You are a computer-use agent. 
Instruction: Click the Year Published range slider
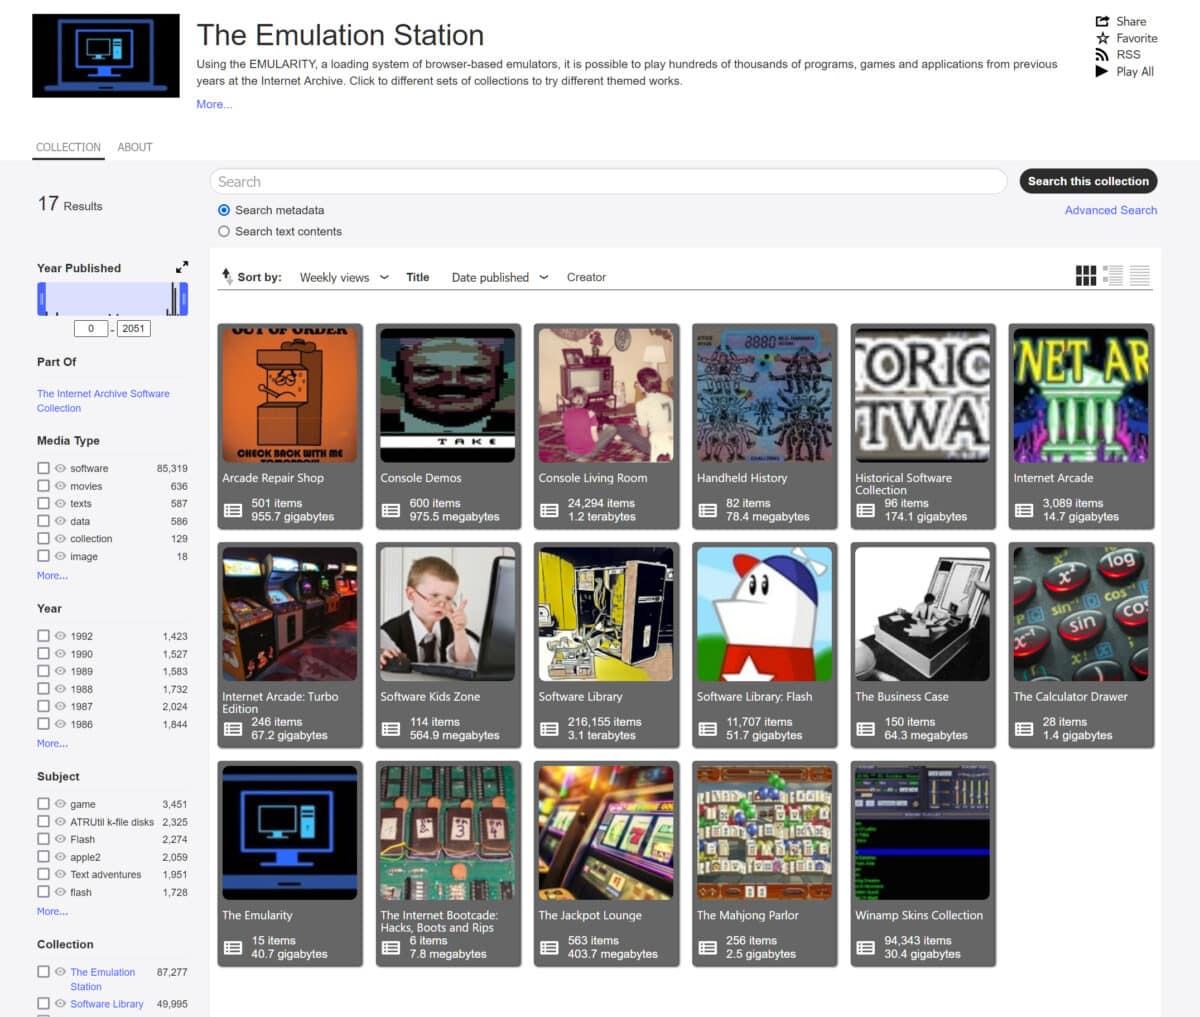click(x=112, y=298)
